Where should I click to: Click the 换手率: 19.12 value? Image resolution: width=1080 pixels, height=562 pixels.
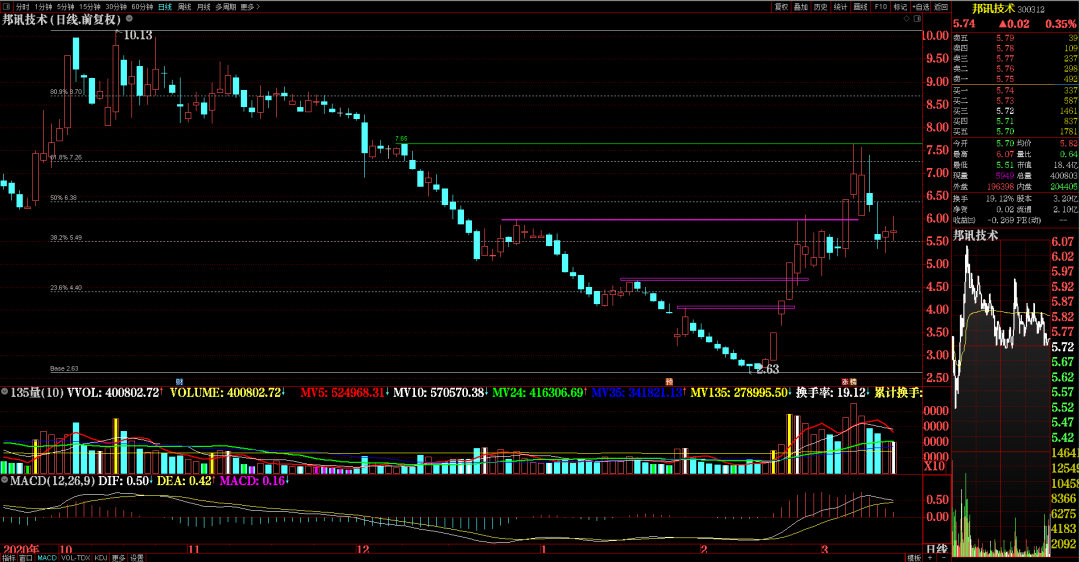pyautogui.click(x=831, y=393)
